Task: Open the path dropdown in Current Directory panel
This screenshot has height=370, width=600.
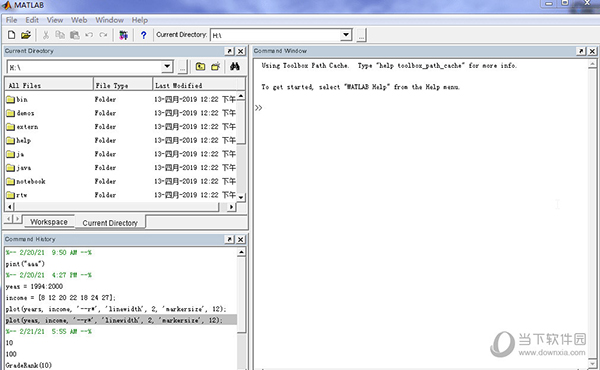Action: pyautogui.click(x=167, y=67)
